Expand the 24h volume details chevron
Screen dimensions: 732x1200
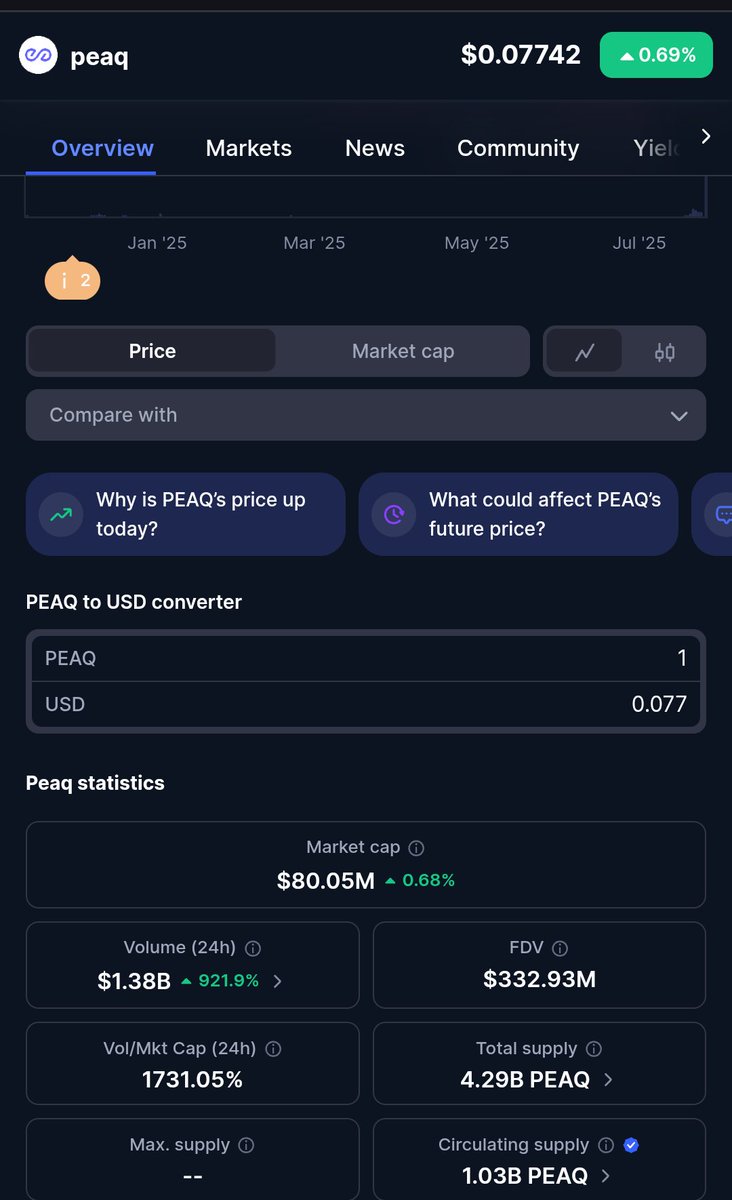tap(277, 981)
